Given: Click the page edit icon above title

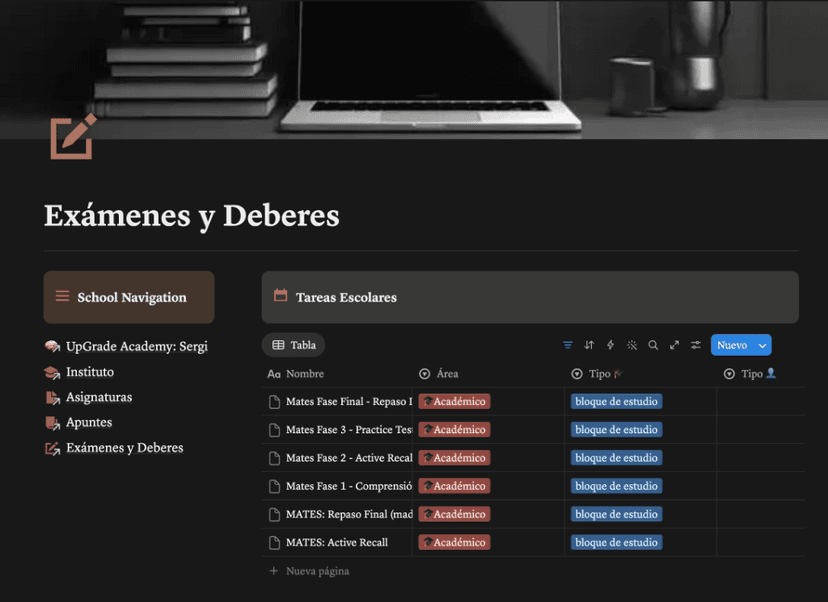Looking at the screenshot, I should click(73, 137).
